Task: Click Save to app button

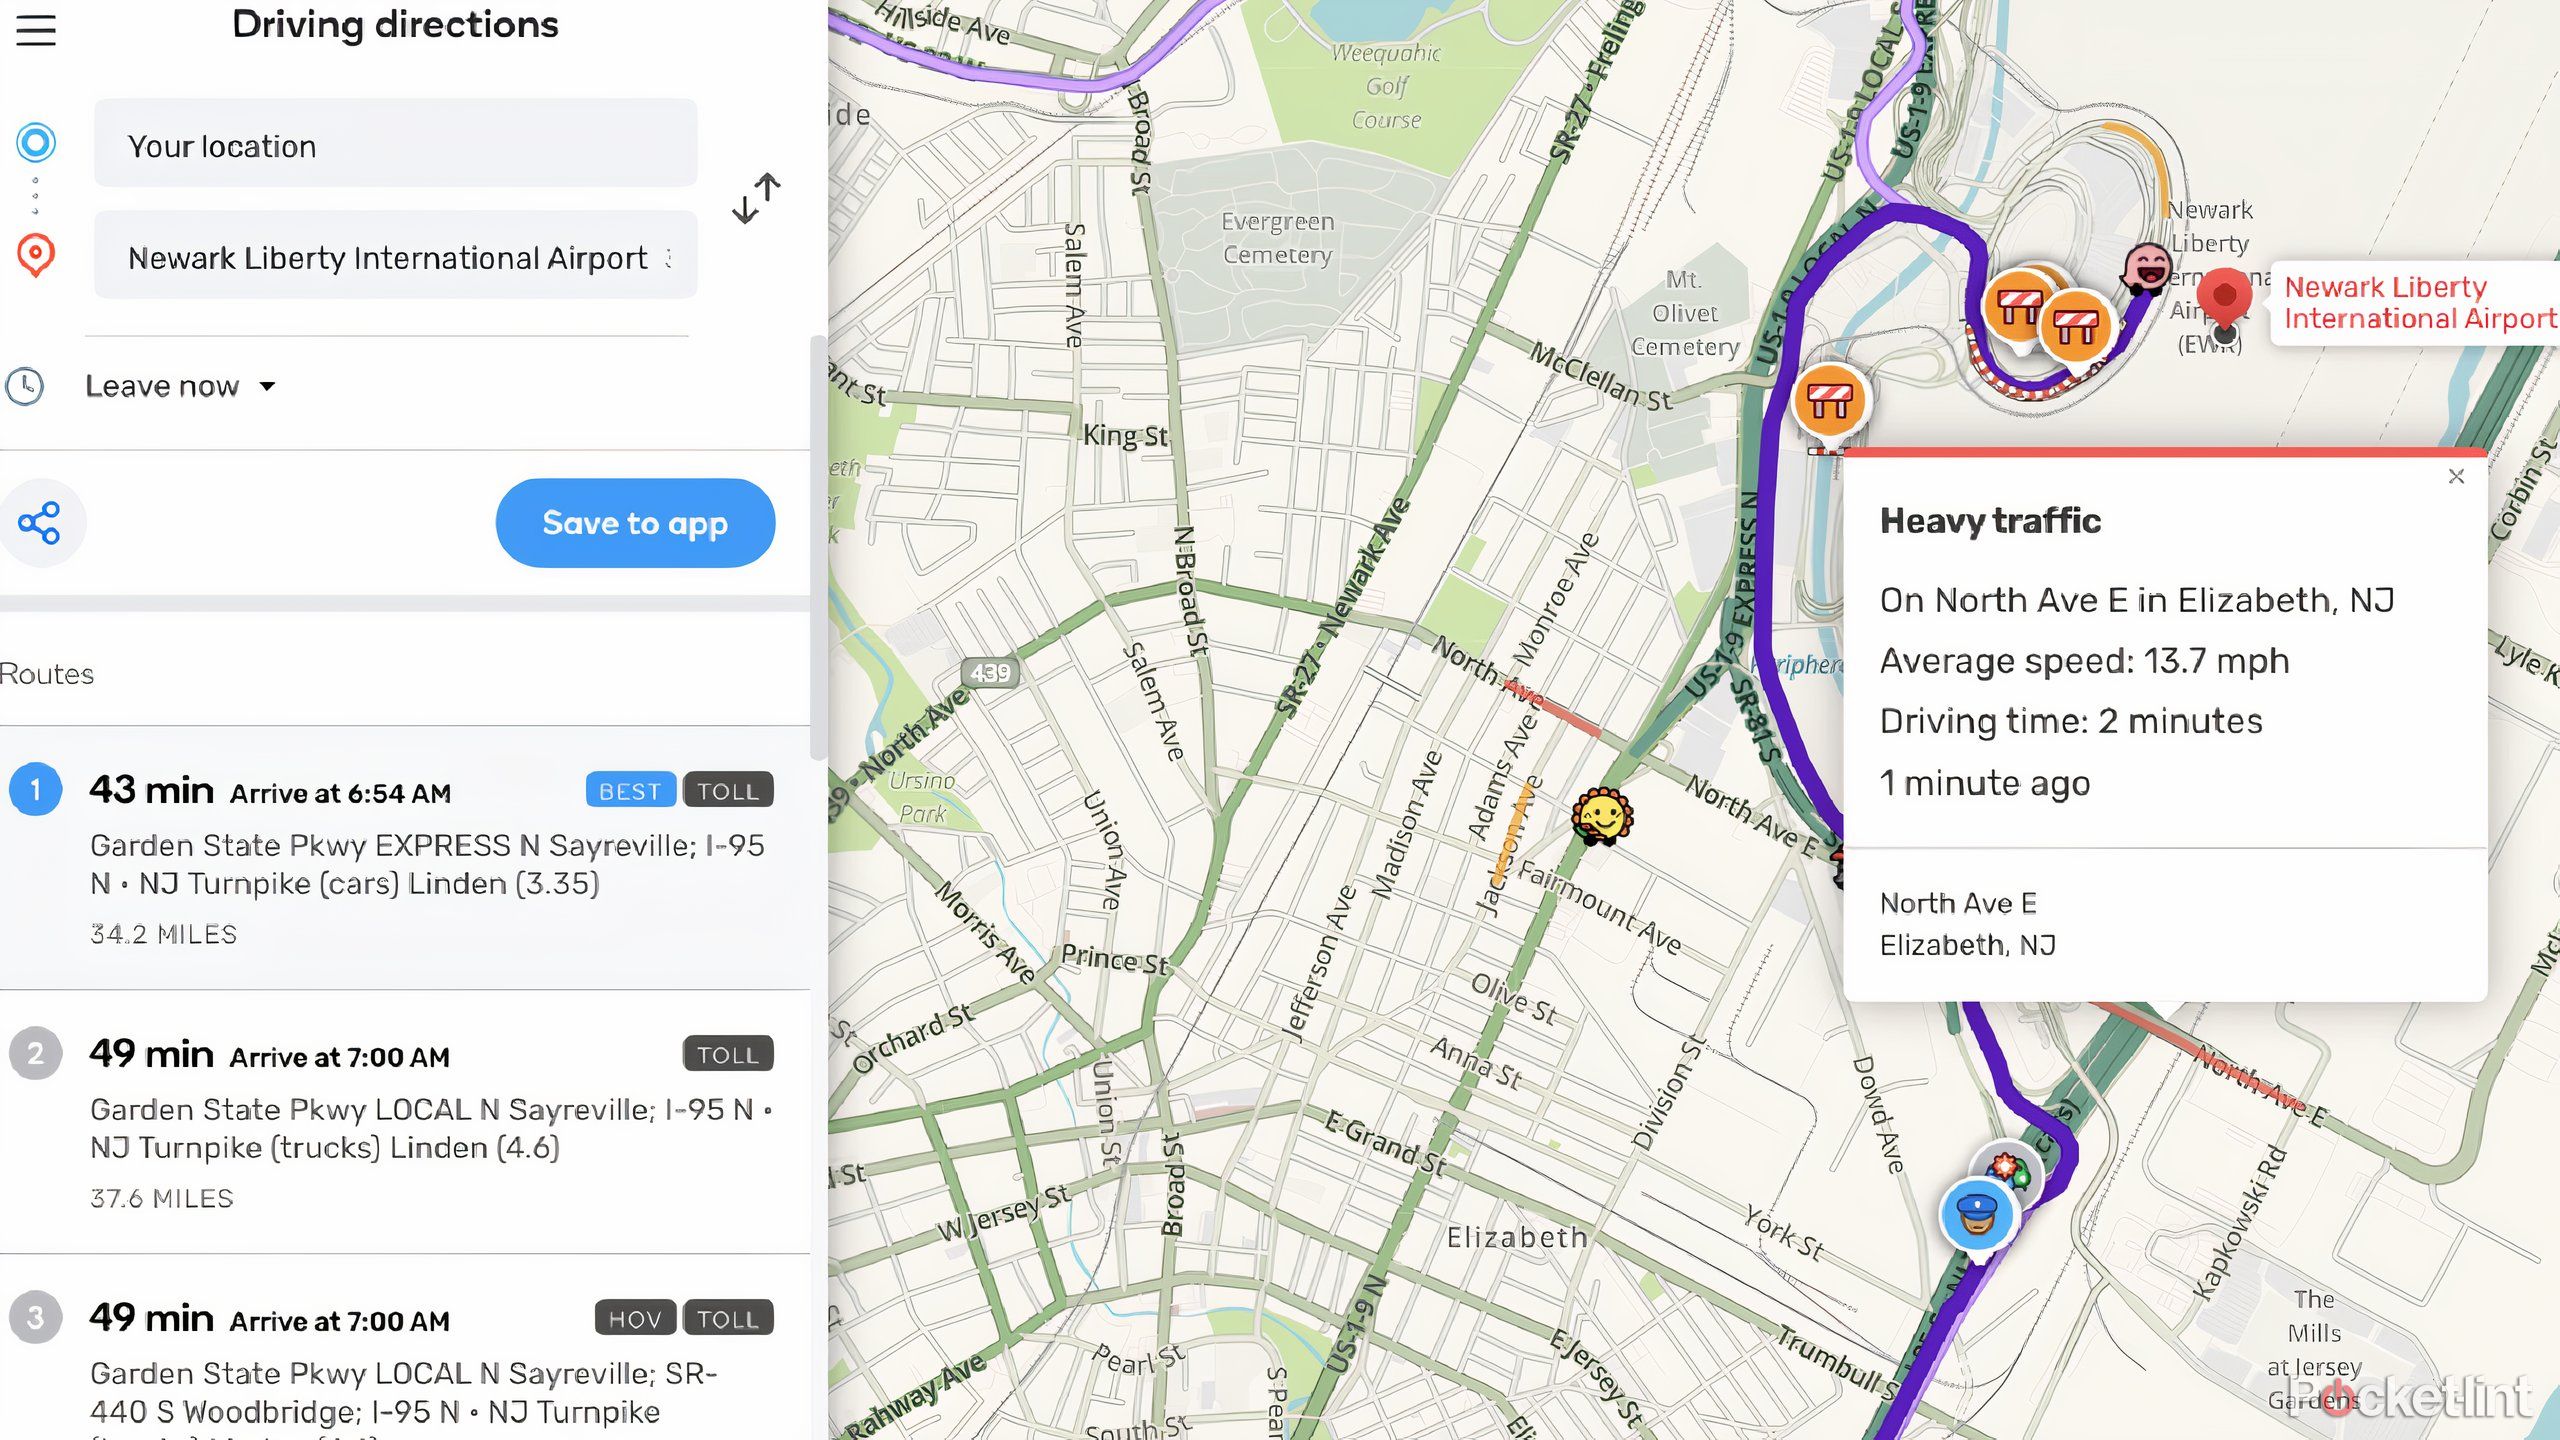Action: point(635,520)
